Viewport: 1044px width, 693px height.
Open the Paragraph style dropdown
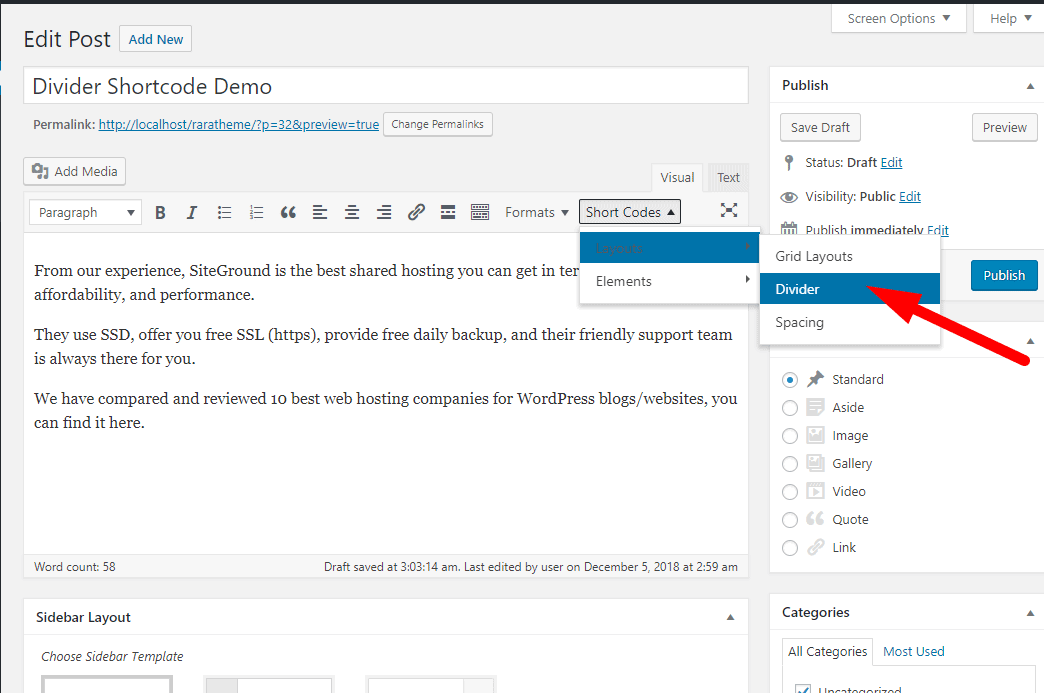86,212
